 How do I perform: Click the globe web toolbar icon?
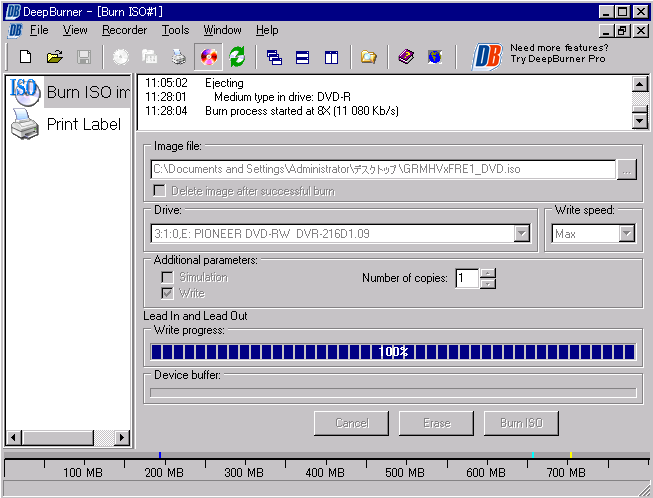435,57
